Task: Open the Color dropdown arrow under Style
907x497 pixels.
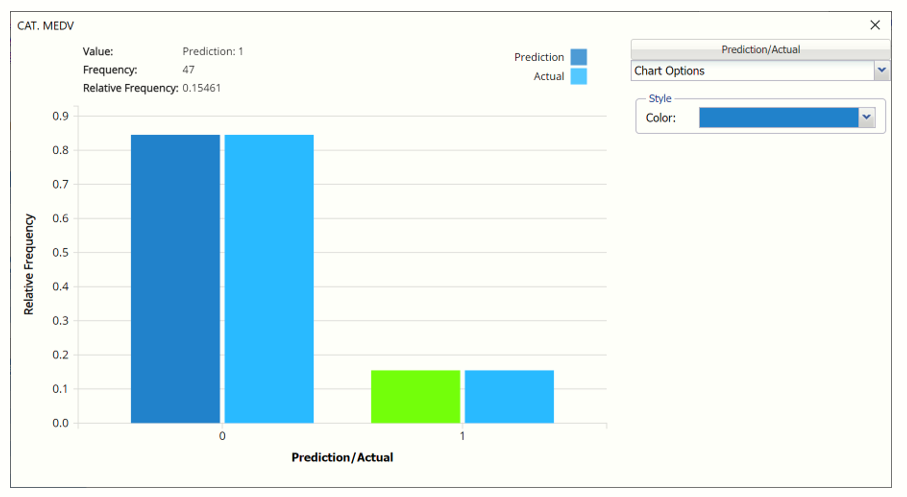Action: (867, 118)
